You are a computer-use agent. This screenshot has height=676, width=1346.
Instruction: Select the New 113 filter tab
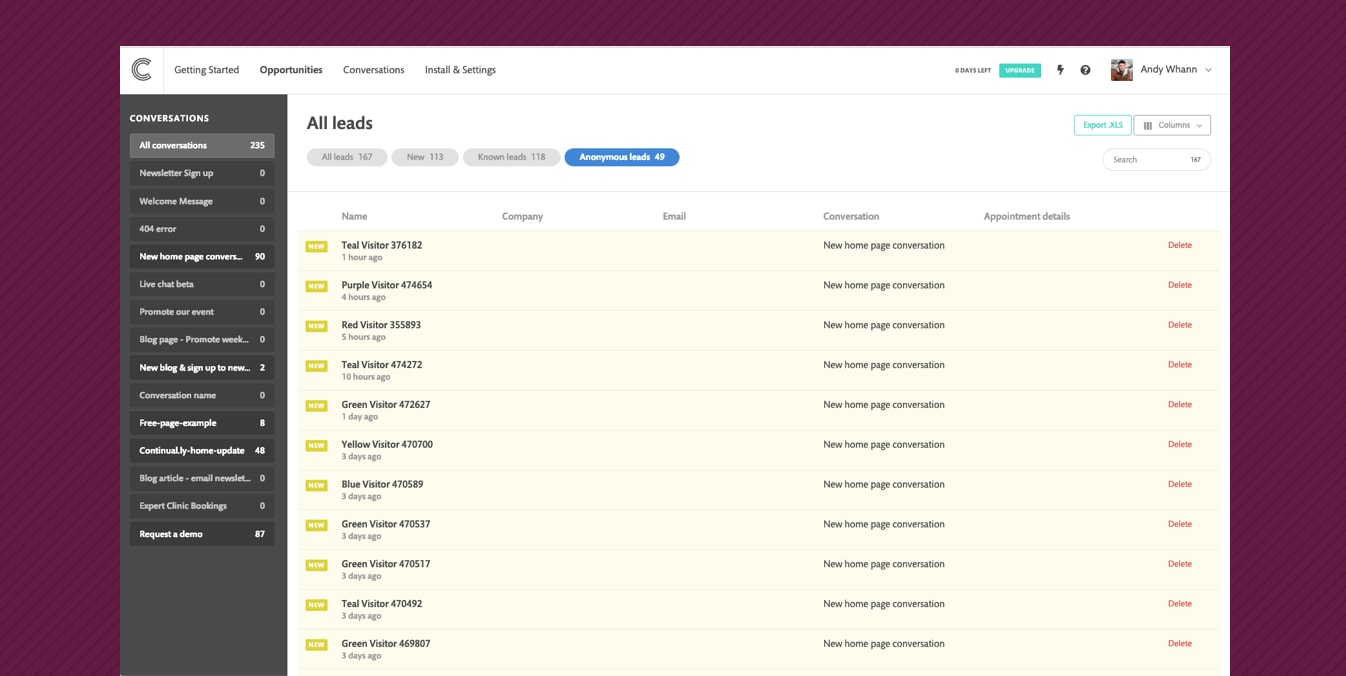(x=425, y=157)
